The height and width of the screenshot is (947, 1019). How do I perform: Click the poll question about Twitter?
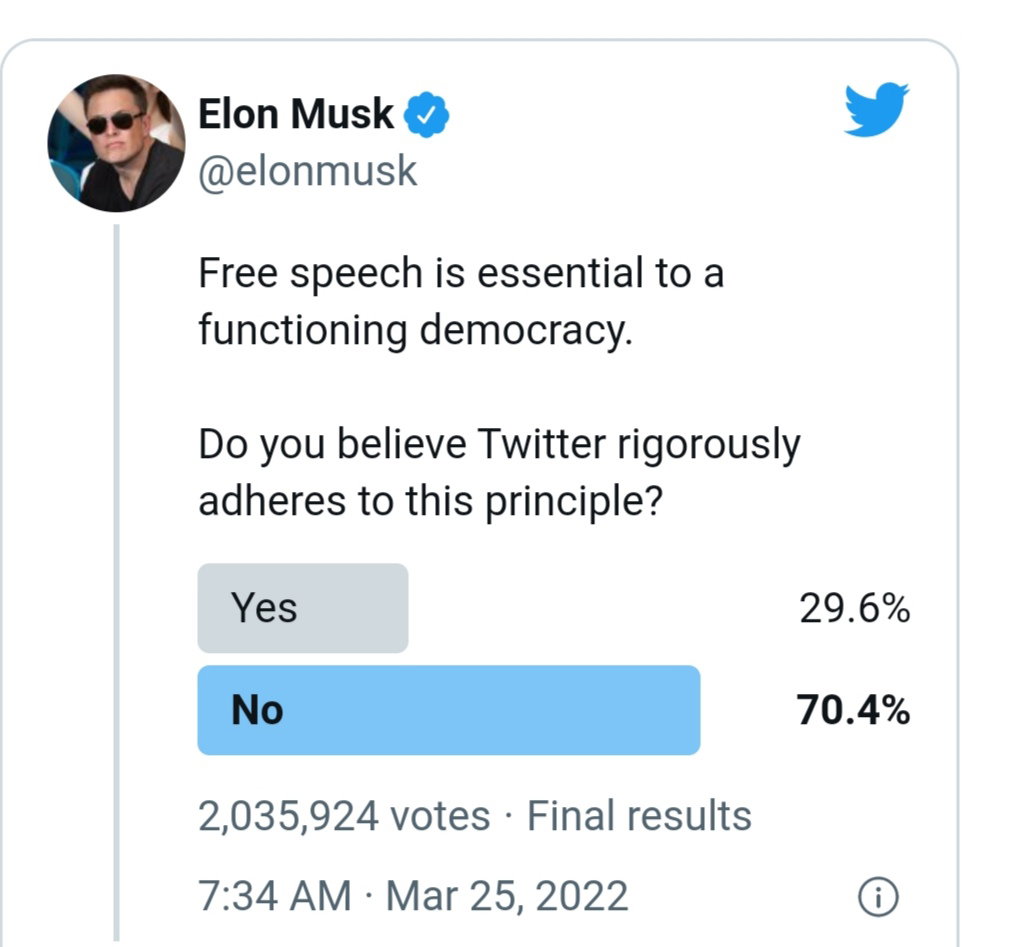click(x=499, y=473)
